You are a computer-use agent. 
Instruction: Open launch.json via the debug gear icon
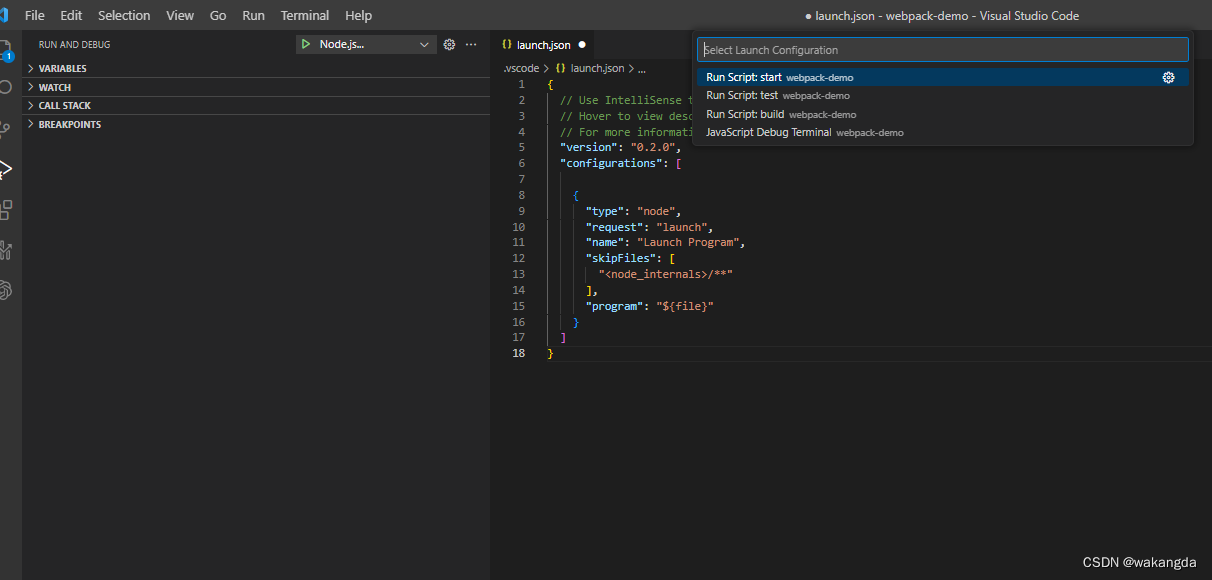(449, 44)
